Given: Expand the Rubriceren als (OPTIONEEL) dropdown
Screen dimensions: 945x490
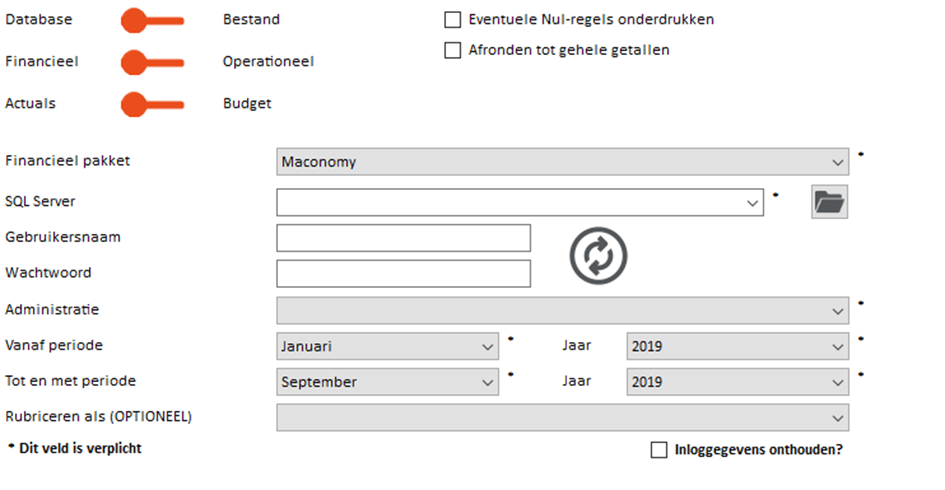Looking at the screenshot, I should click(x=562, y=418).
